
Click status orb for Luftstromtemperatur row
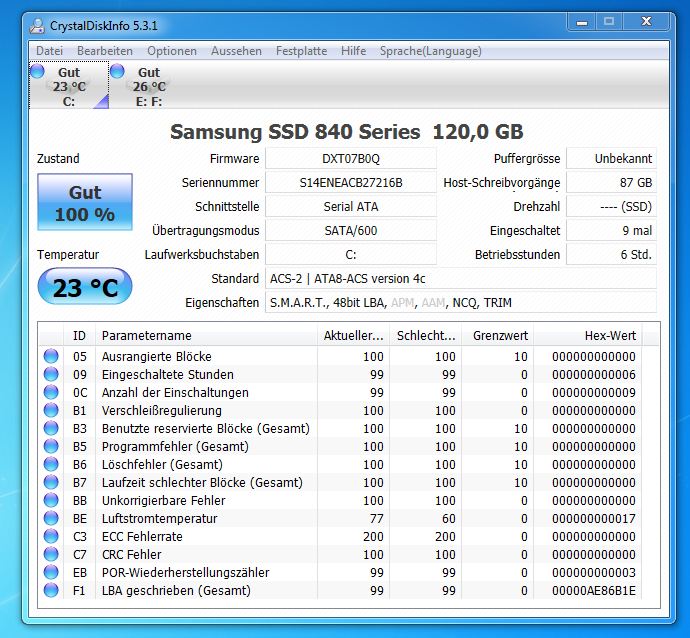coord(51,519)
